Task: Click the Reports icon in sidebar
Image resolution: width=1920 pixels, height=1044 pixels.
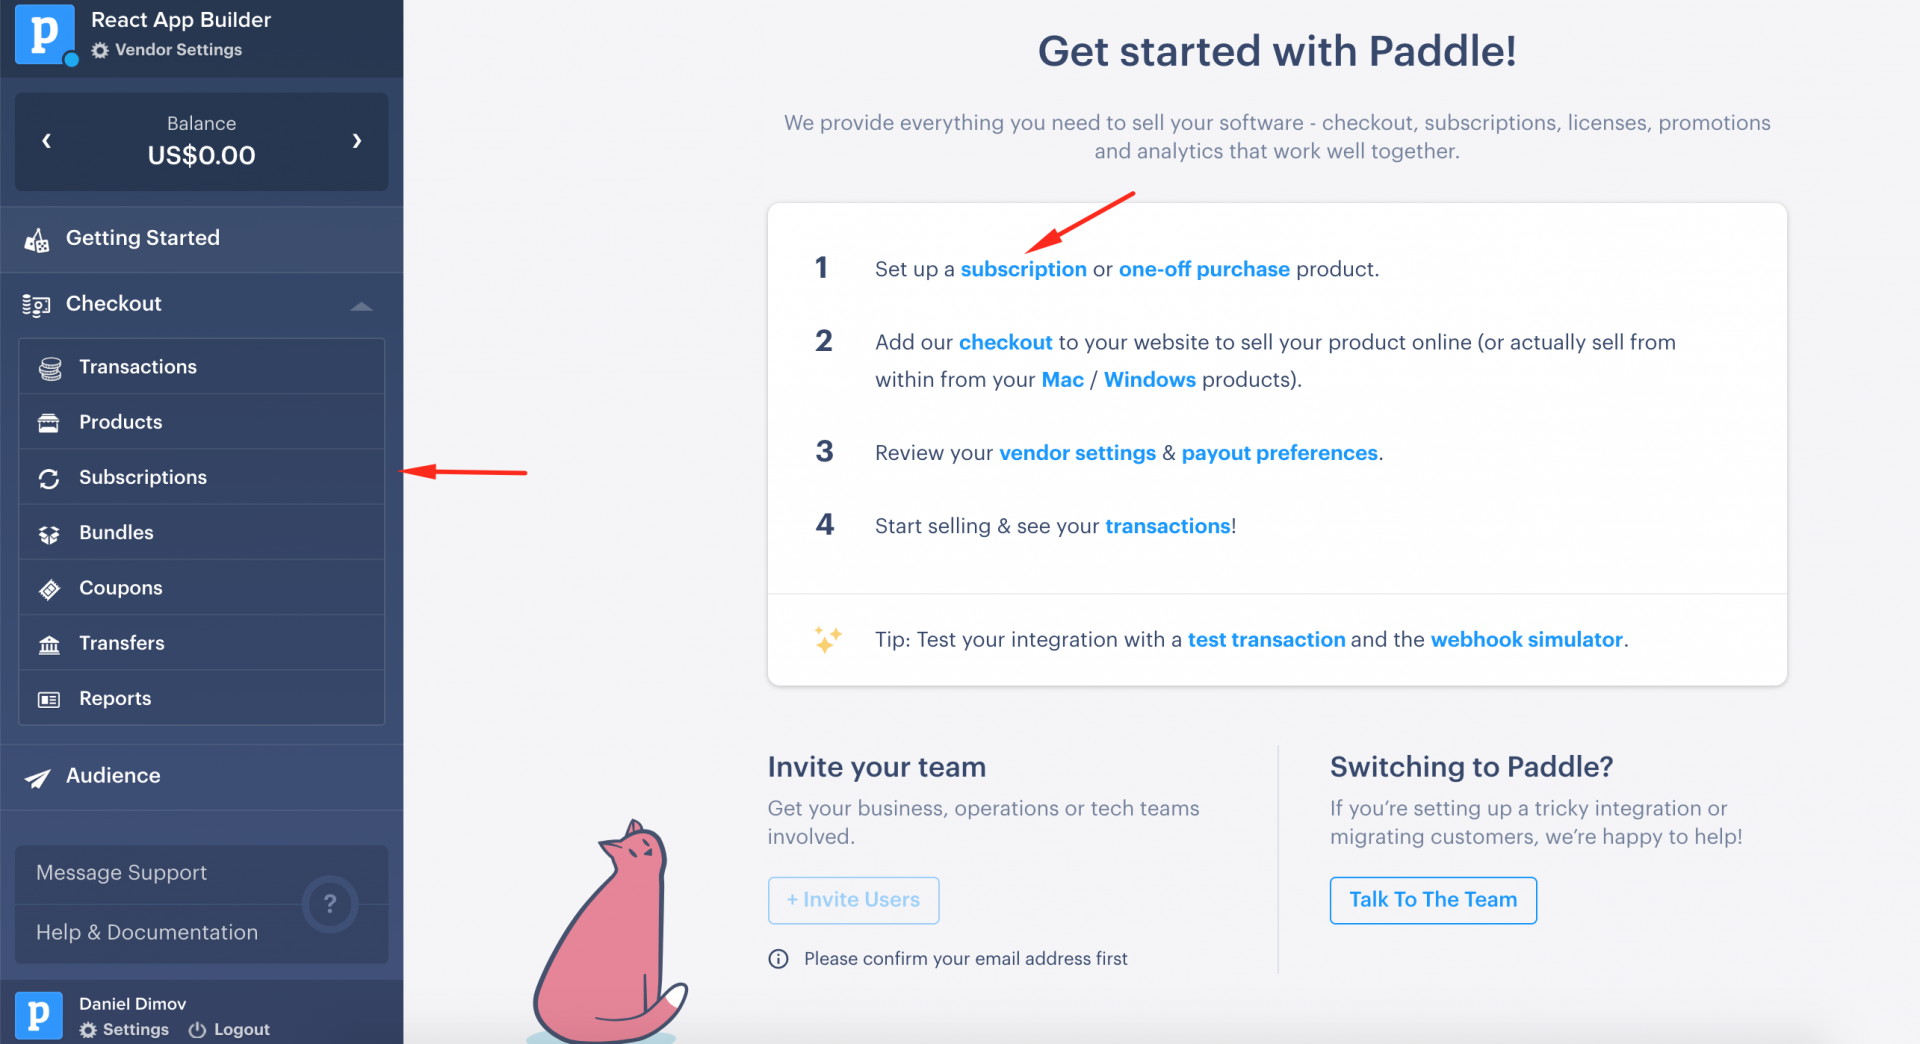Action: pos(49,699)
